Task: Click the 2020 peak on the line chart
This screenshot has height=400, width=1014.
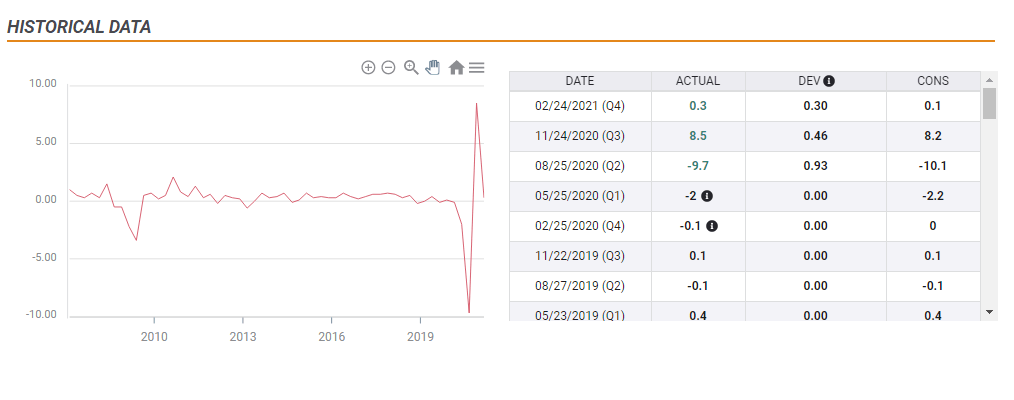Action: (476, 103)
